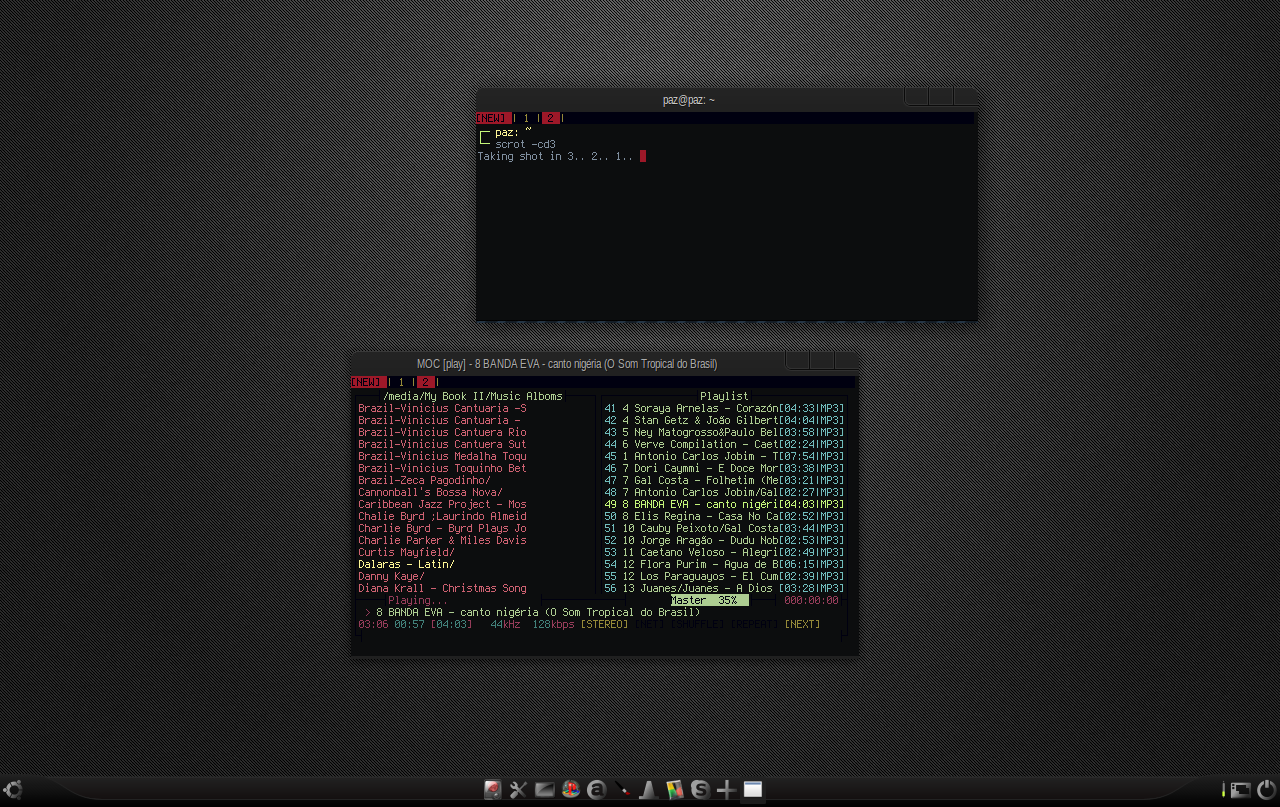Switch to tab 2 in paz@paz terminal
Viewport: 1280px width, 807px height.
tap(551, 118)
